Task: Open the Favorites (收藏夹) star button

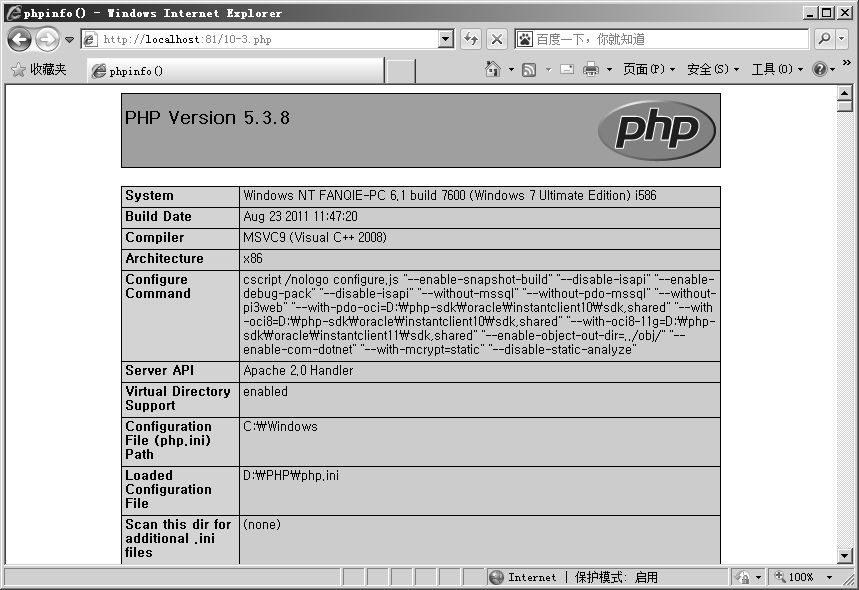Action: [39, 70]
